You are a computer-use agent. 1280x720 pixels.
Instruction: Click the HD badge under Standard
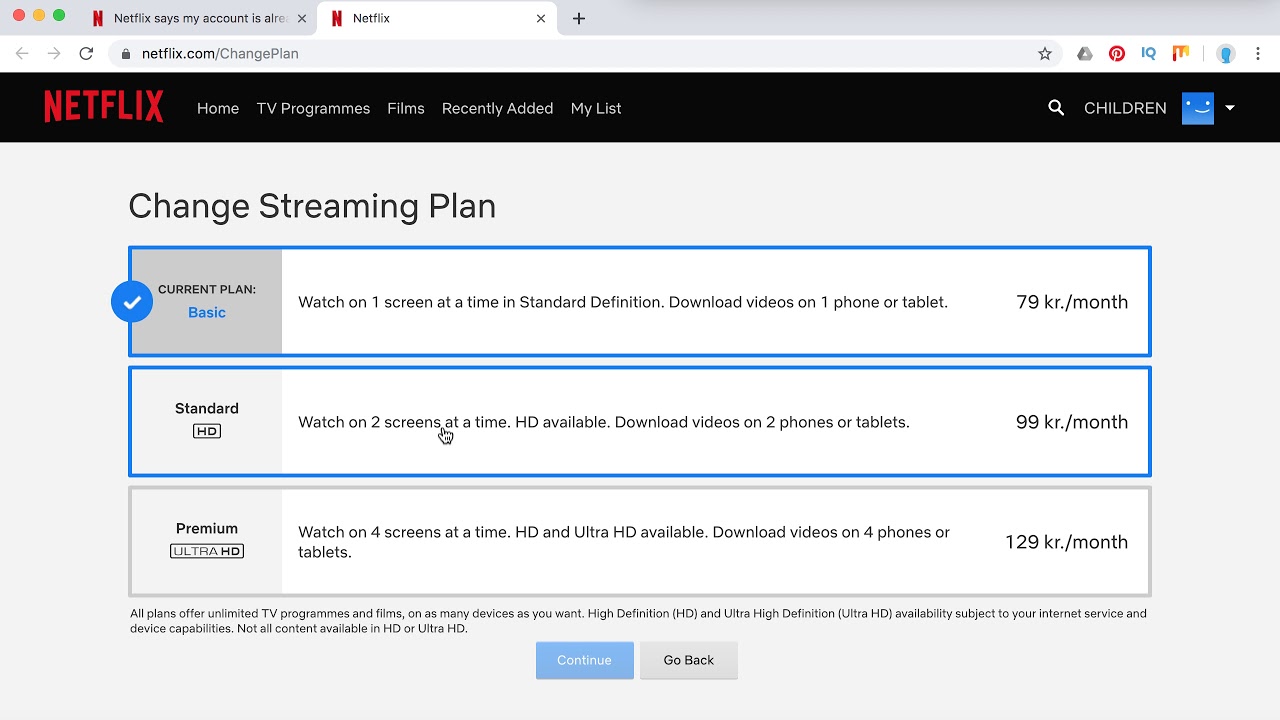[x=207, y=431]
